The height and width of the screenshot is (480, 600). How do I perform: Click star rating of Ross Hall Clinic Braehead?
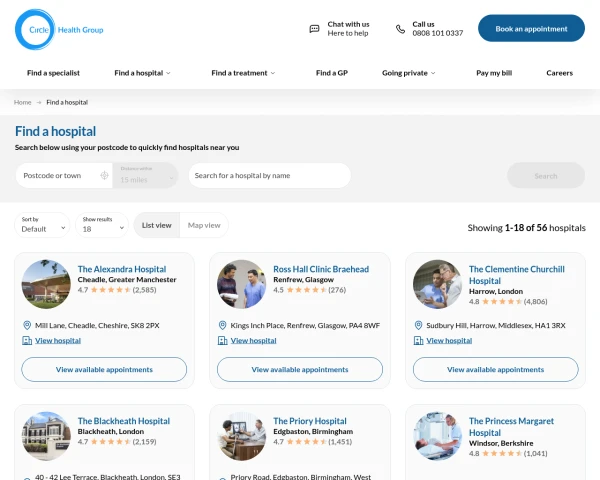coord(306,290)
